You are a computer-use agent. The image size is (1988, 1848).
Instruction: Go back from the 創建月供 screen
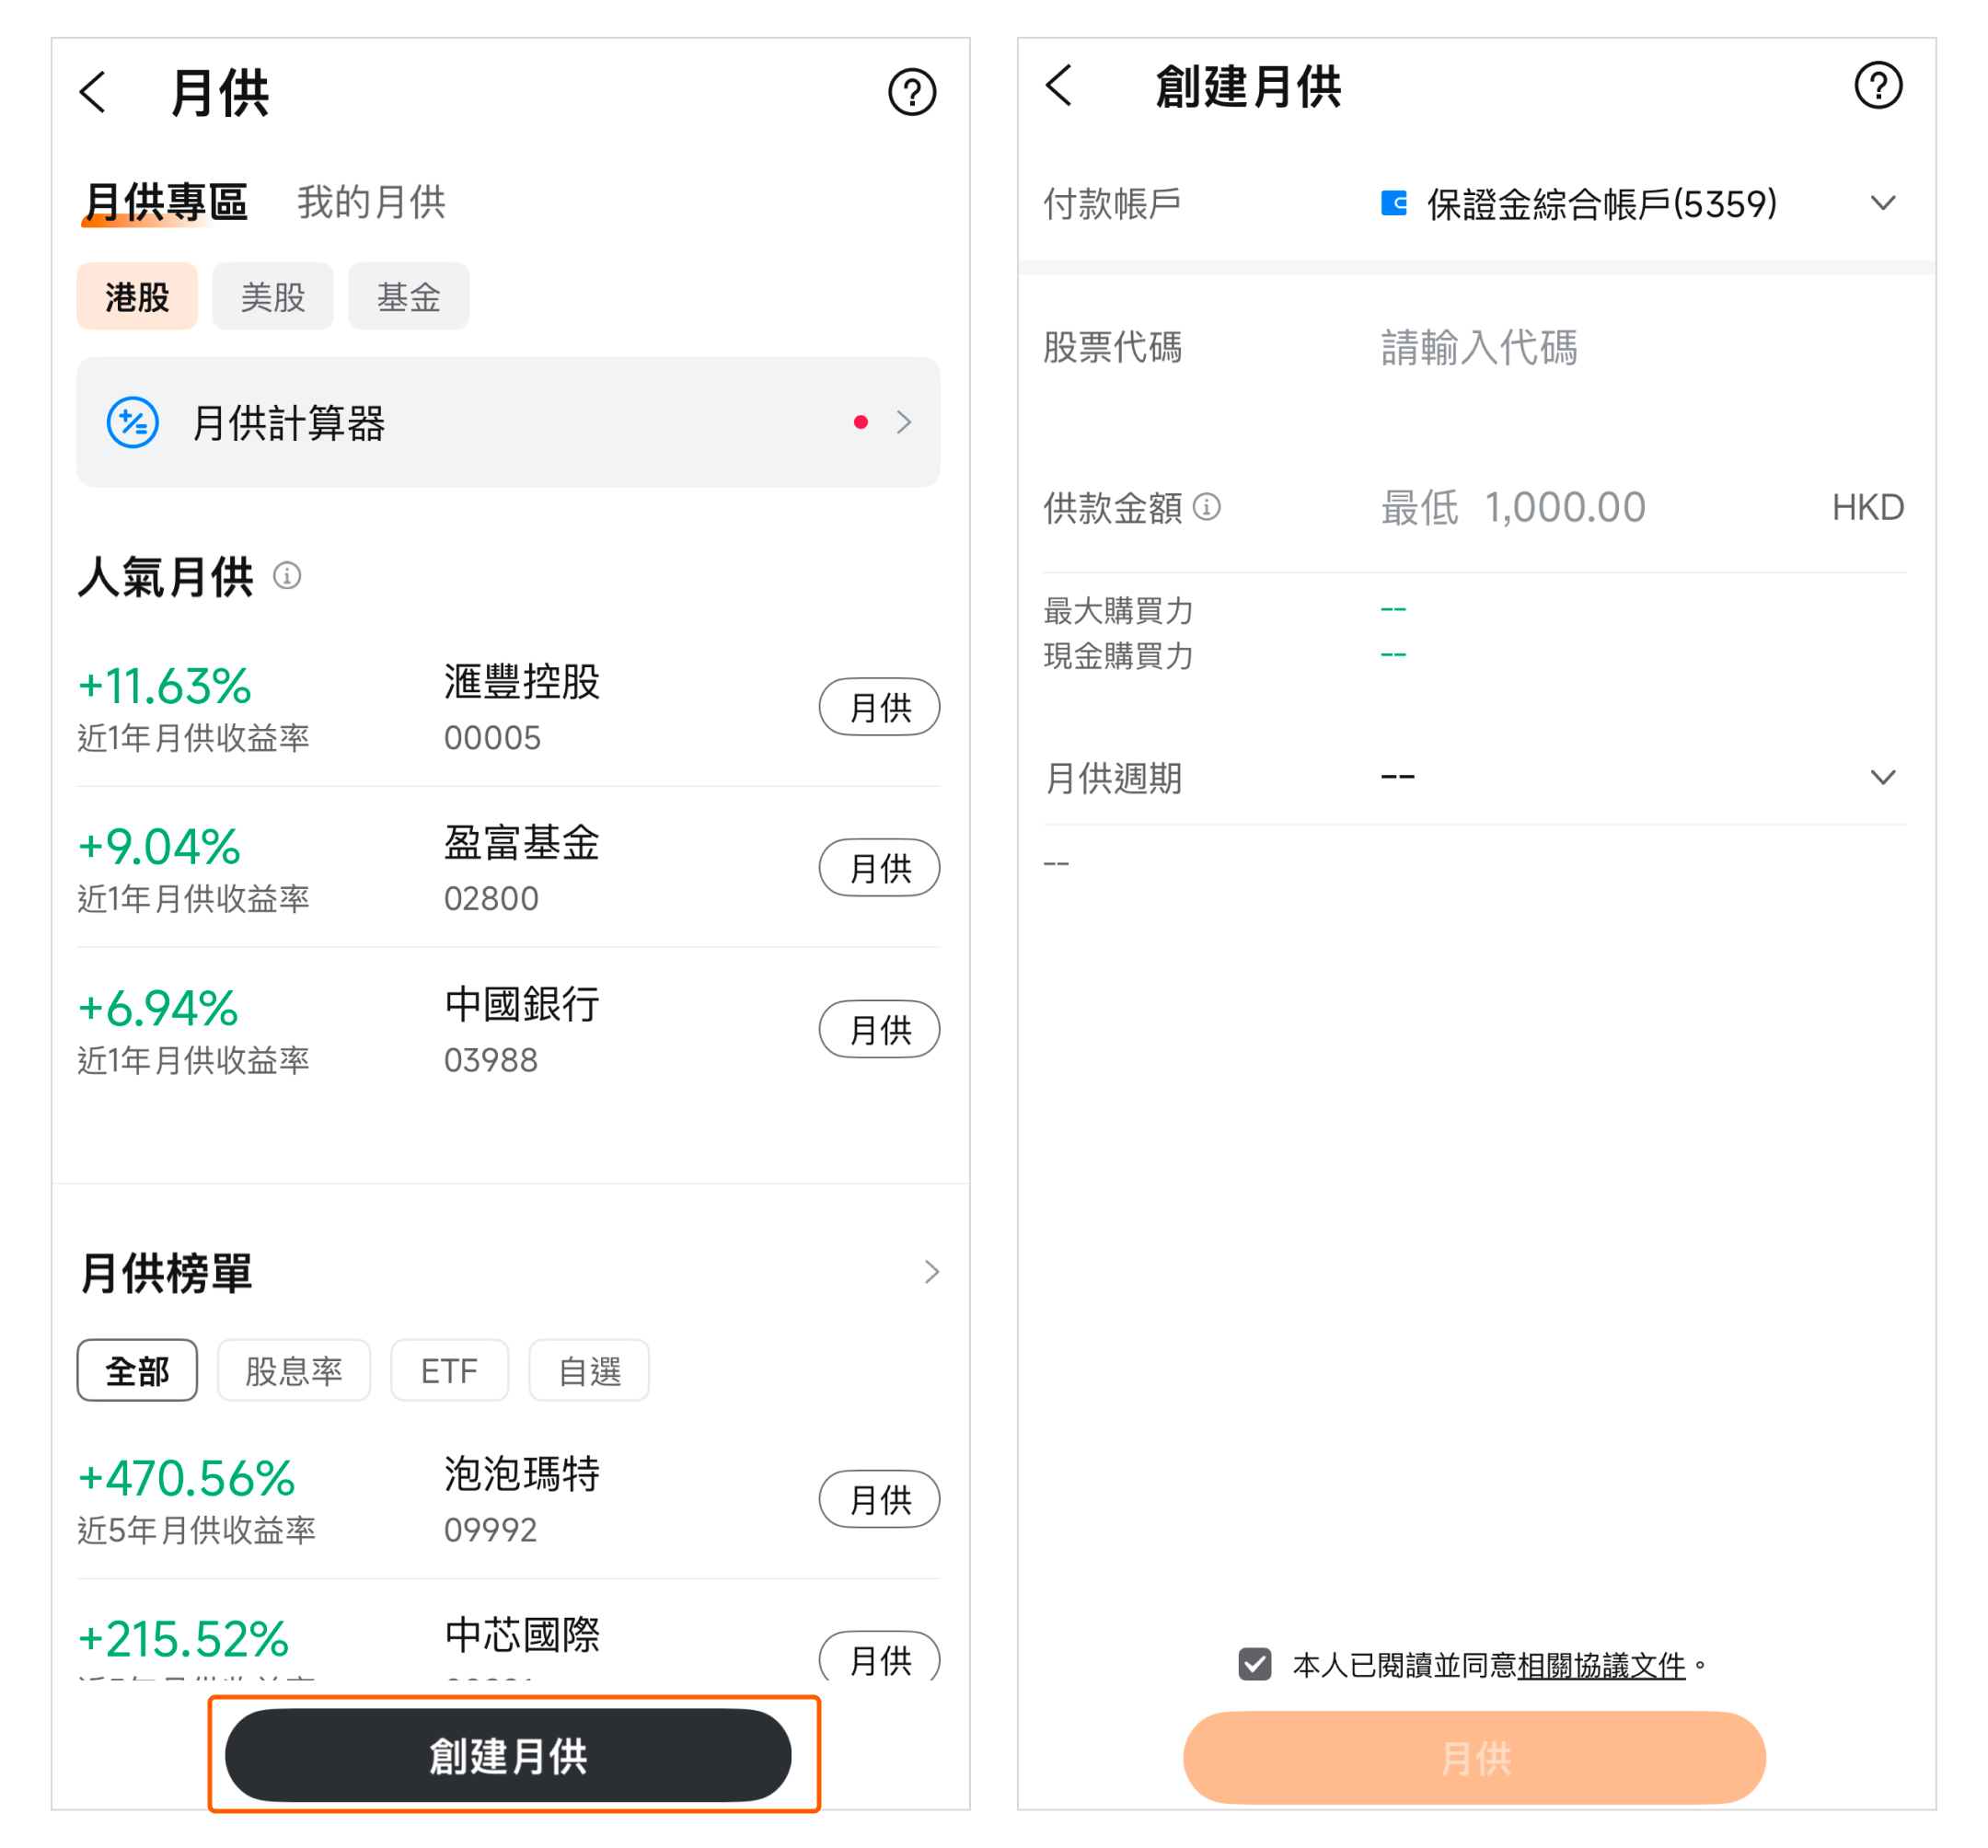(1060, 86)
